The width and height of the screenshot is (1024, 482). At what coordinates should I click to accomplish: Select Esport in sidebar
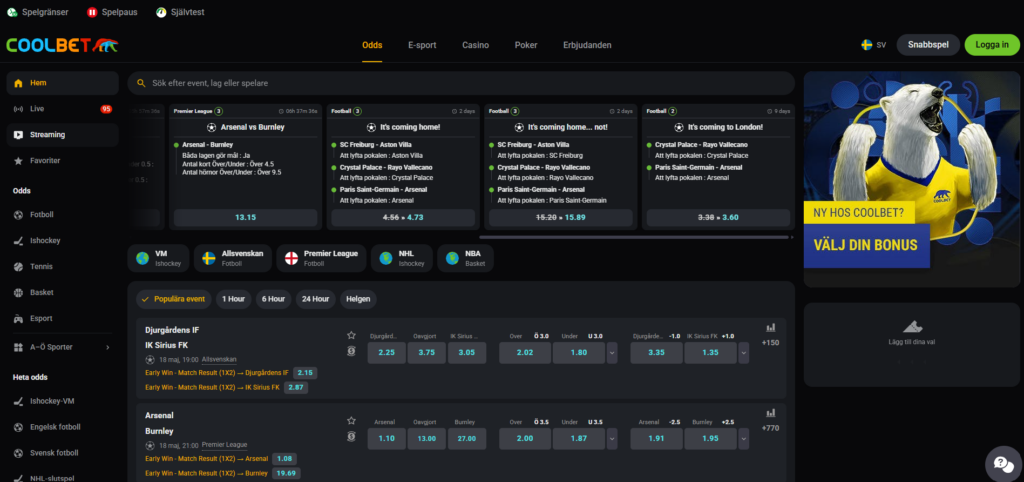pyautogui.click(x=62, y=319)
